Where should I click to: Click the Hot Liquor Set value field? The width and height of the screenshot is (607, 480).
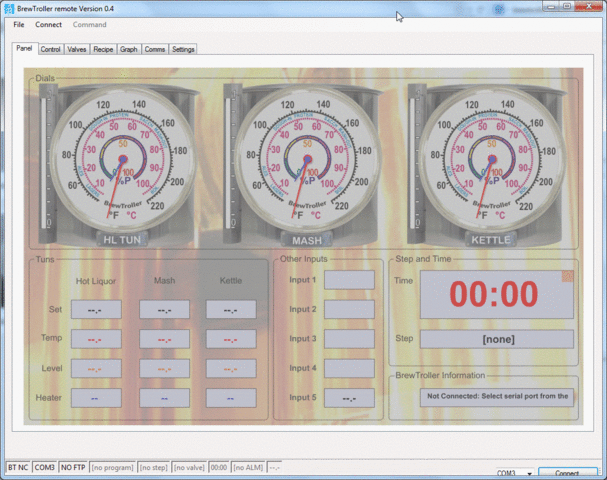(x=96, y=310)
